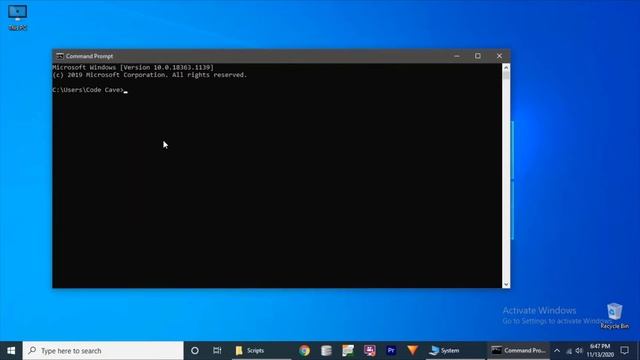This screenshot has width=640, height=360.
Task: Click the console scrollbar thumb
Action: pyautogui.click(x=506, y=76)
